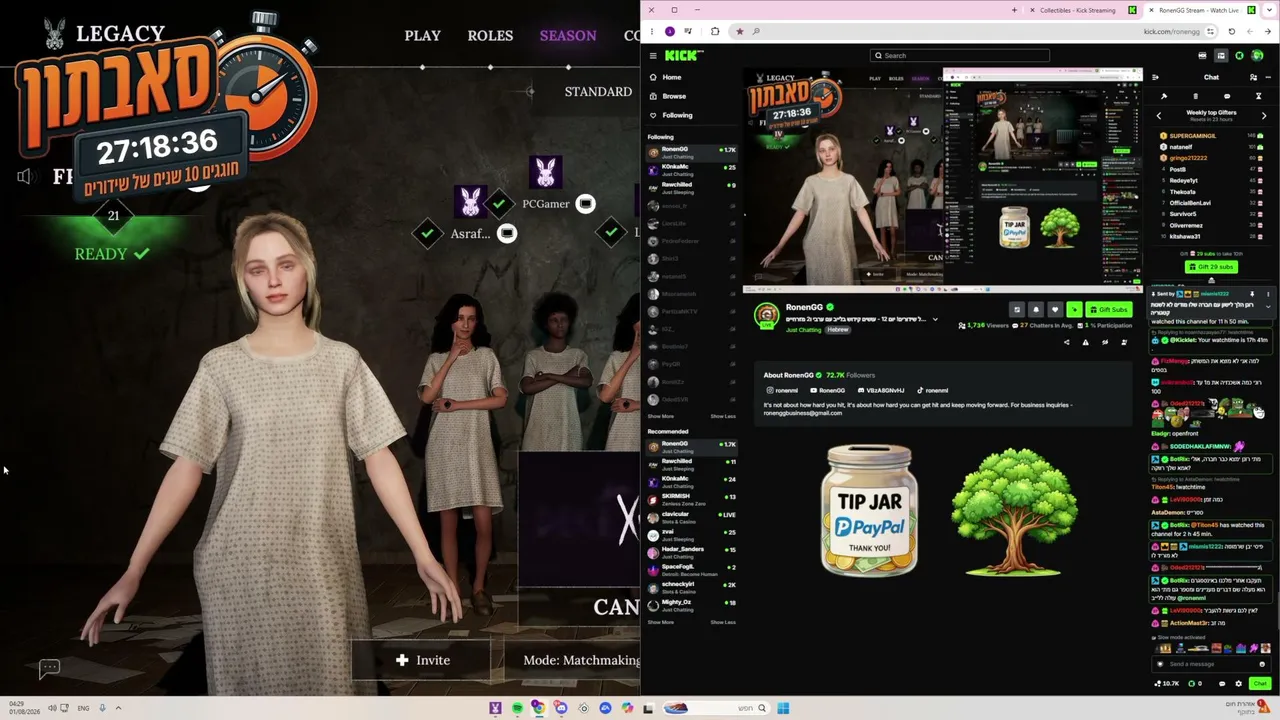
Task: Unpin the pinned chat message
Action: [x=1252, y=294]
